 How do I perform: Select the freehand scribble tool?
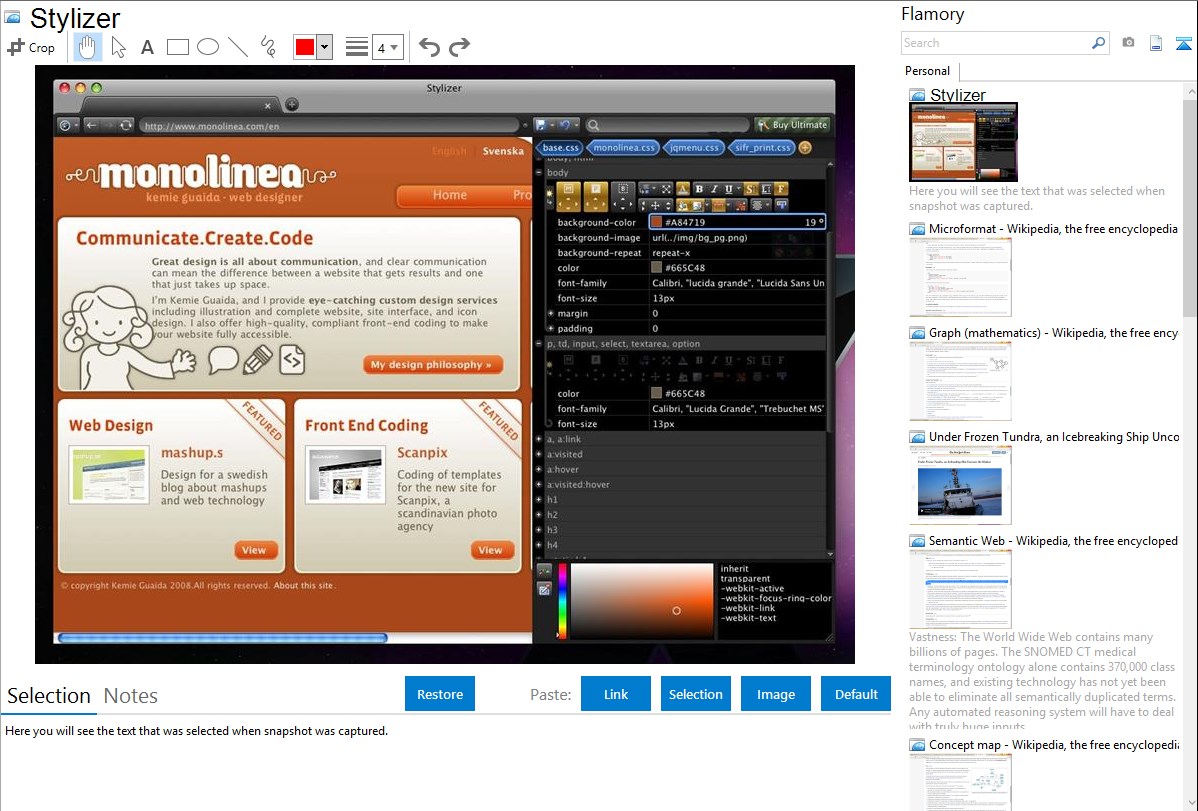[268, 47]
